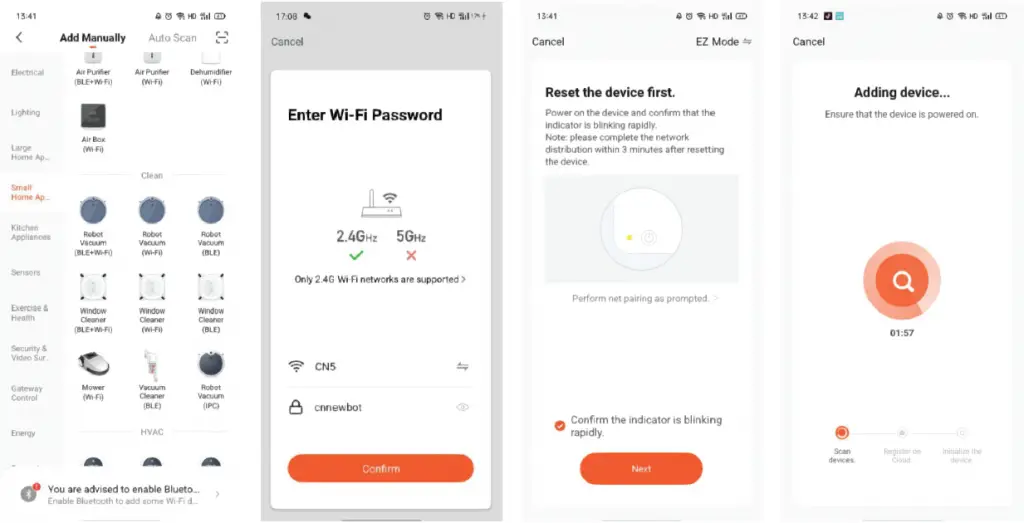1024x523 pixels.
Task: Toggle password visibility eye icon
Action: [x=462, y=407]
